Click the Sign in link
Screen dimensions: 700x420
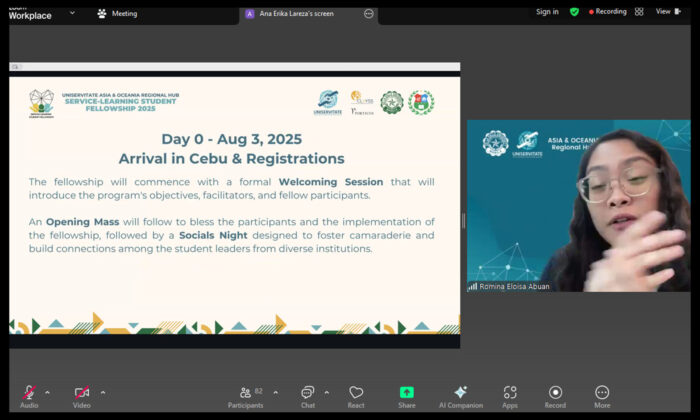547,12
